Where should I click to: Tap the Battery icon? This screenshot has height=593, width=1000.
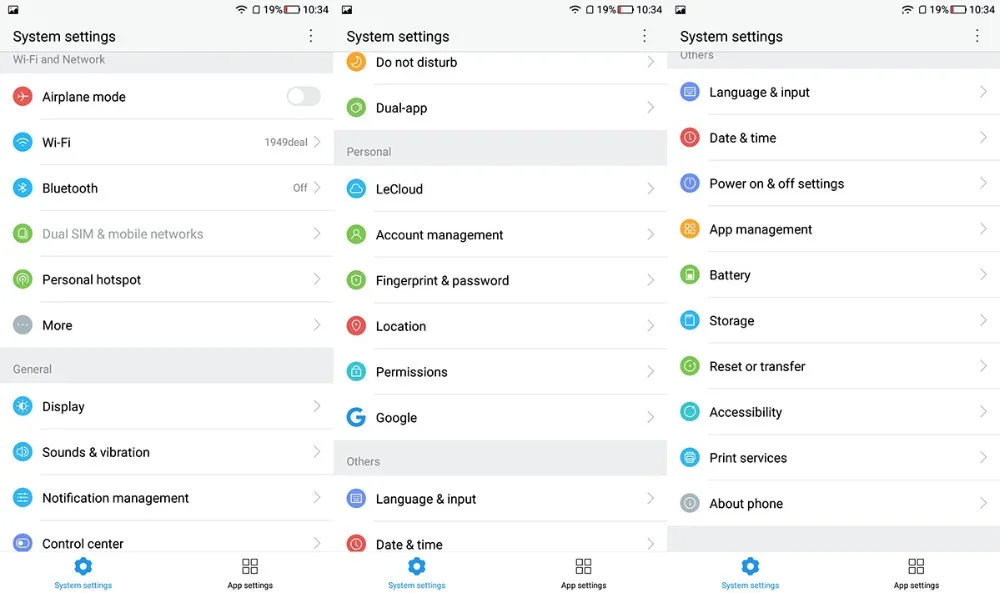click(690, 275)
